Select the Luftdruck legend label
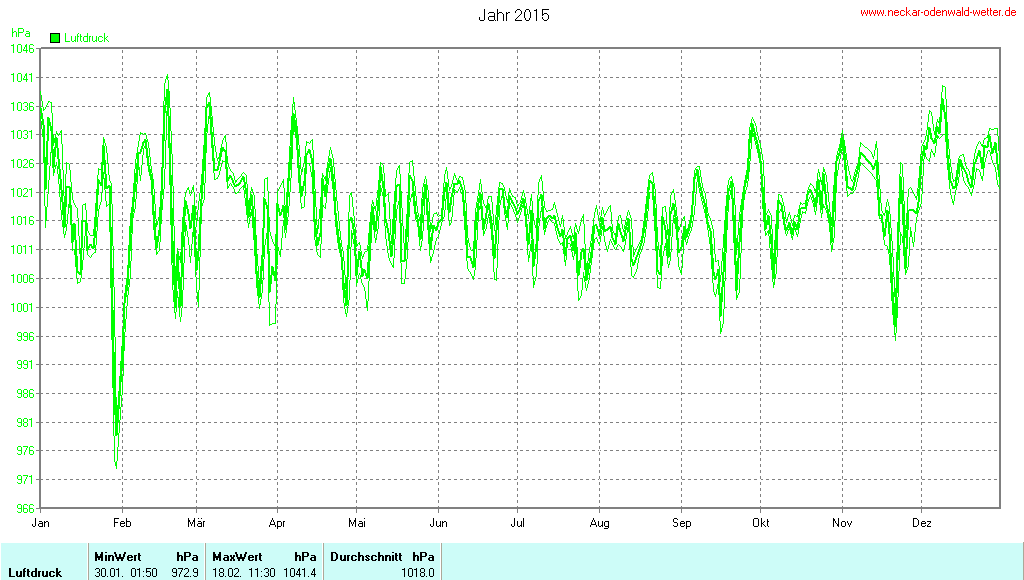 tap(86, 38)
